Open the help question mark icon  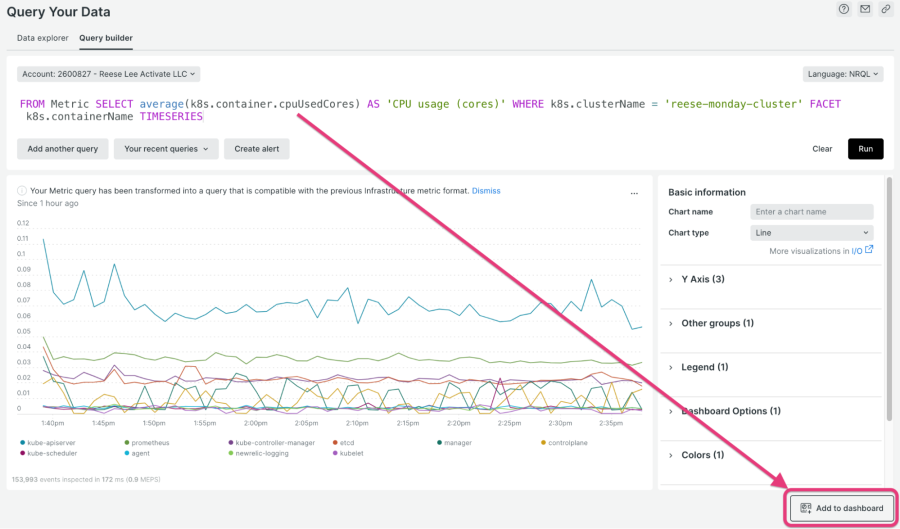click(x=844, y=10)
